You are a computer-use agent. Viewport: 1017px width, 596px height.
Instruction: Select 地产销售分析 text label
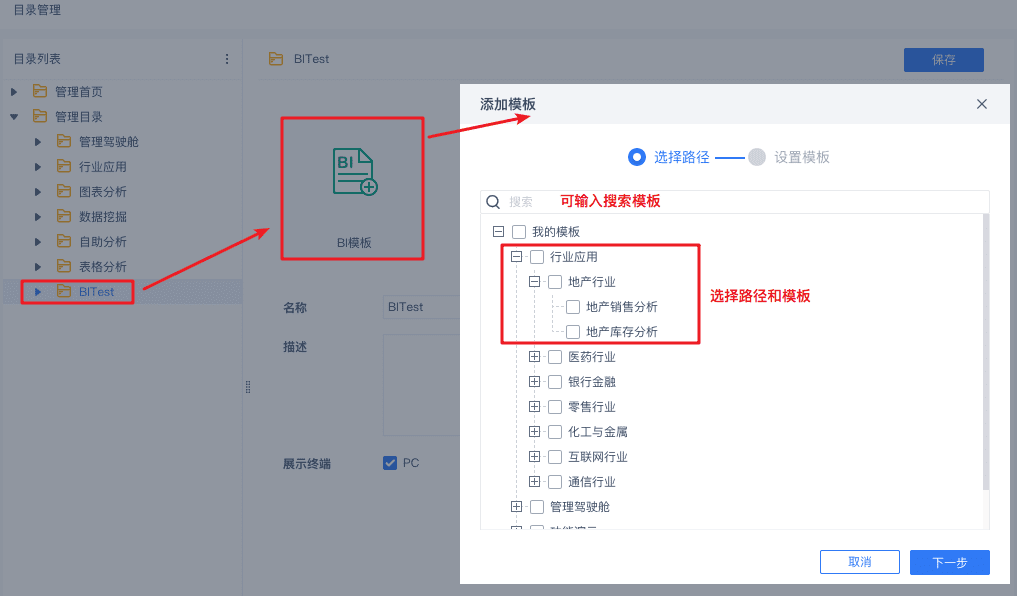click(621, 307)
